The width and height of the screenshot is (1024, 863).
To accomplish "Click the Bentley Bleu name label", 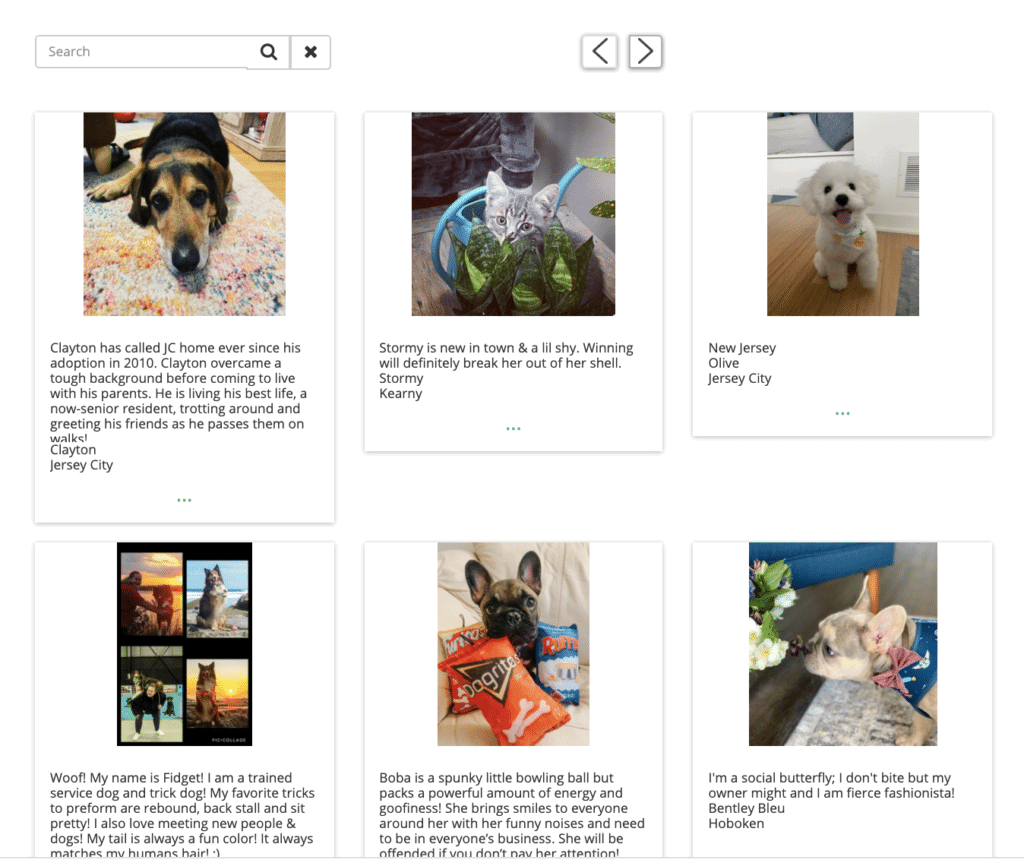I will click(x=746, y=808).
